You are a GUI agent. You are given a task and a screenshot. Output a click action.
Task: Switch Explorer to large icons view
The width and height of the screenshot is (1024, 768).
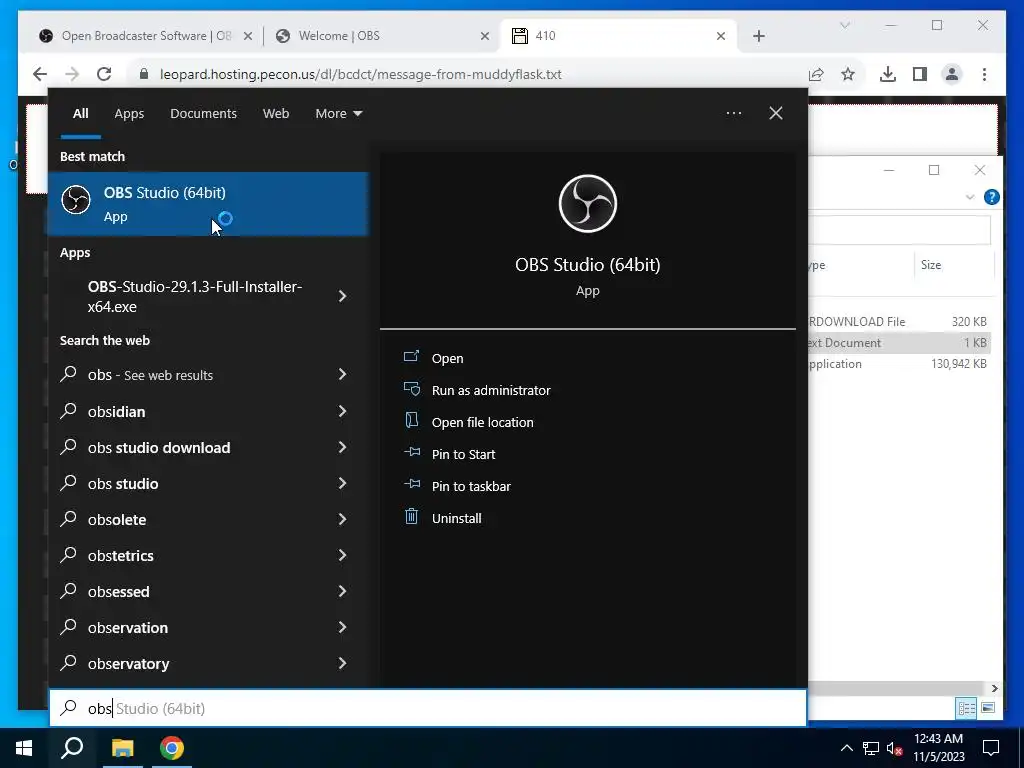click(988, 708)
